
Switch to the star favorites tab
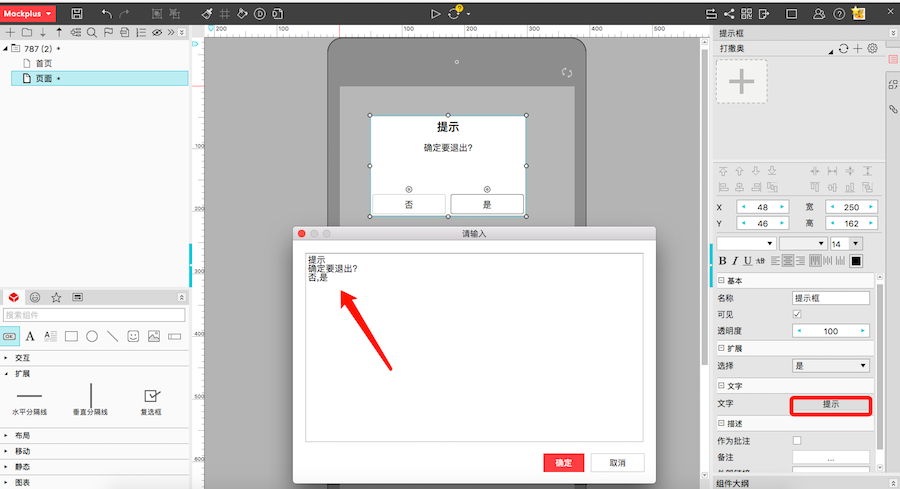tap(56, 297)
